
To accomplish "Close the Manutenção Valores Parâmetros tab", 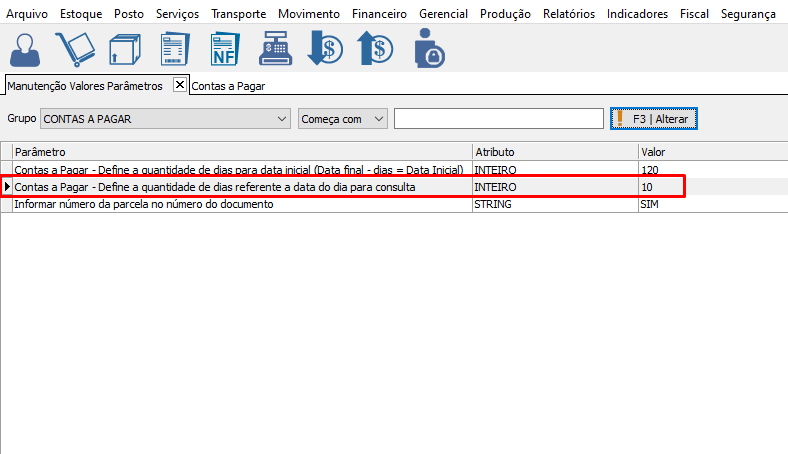I will point(180,85).
